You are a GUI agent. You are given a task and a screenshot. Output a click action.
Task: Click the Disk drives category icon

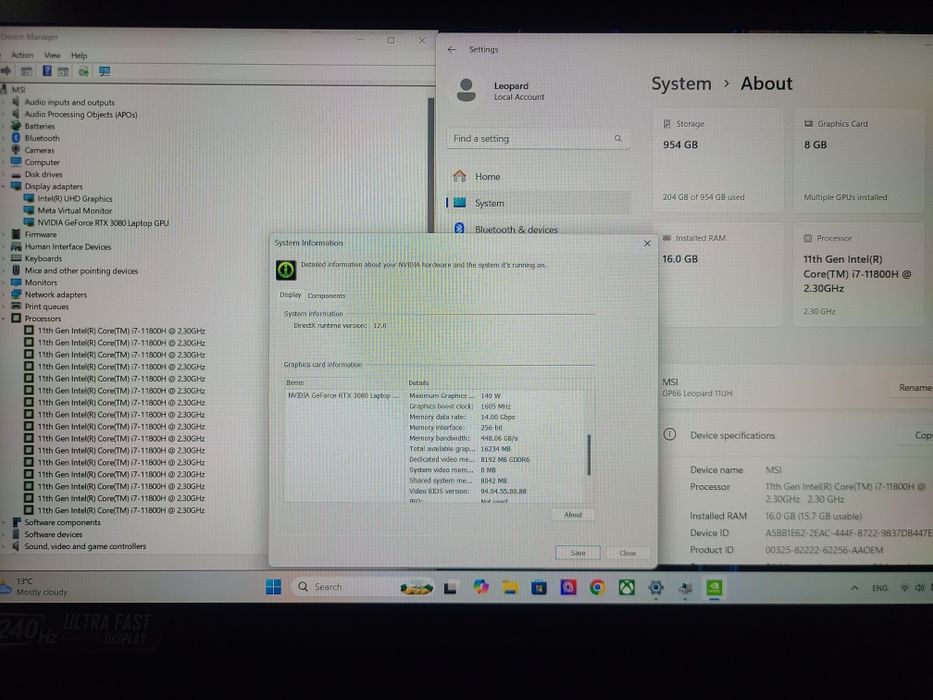(16, 174)
